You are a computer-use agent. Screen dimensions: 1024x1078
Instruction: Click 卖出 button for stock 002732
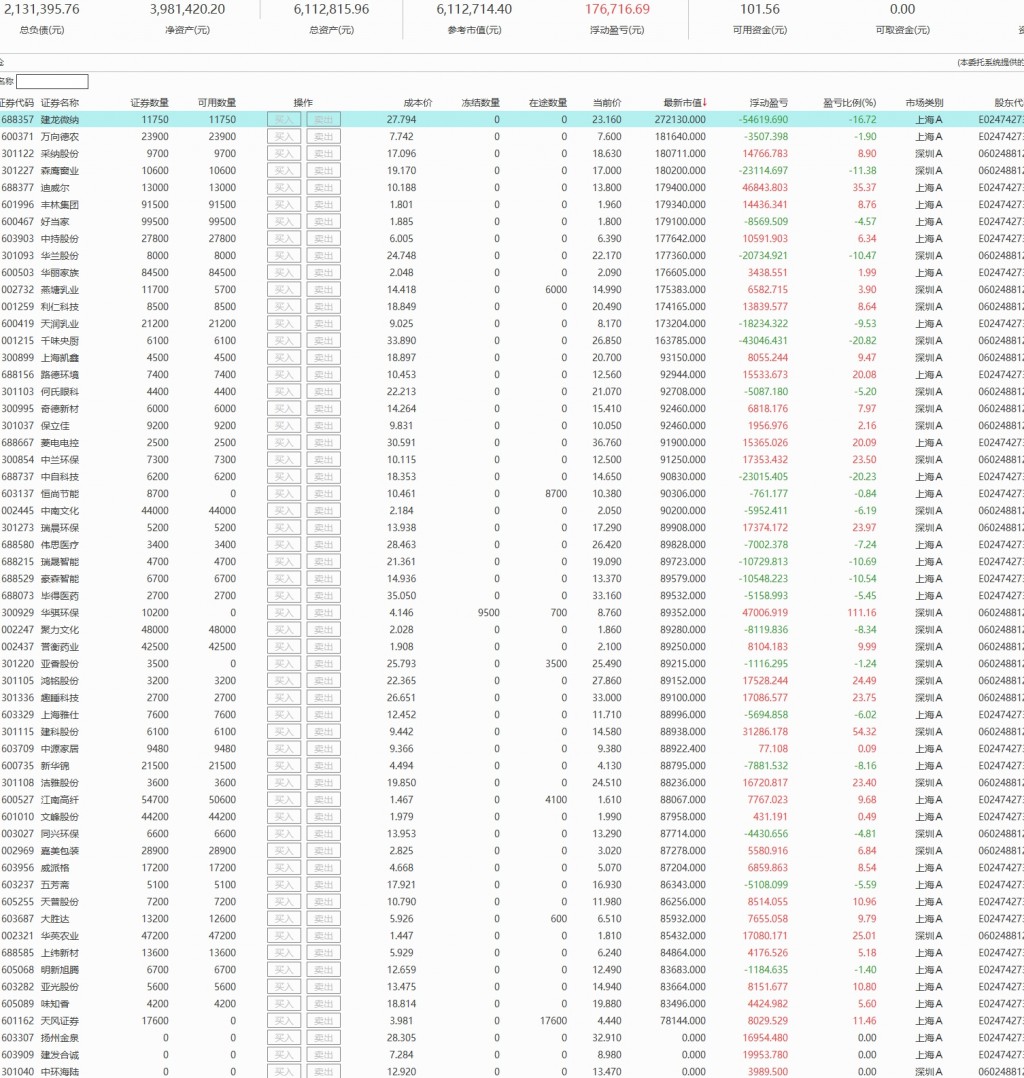pos(323,289)
